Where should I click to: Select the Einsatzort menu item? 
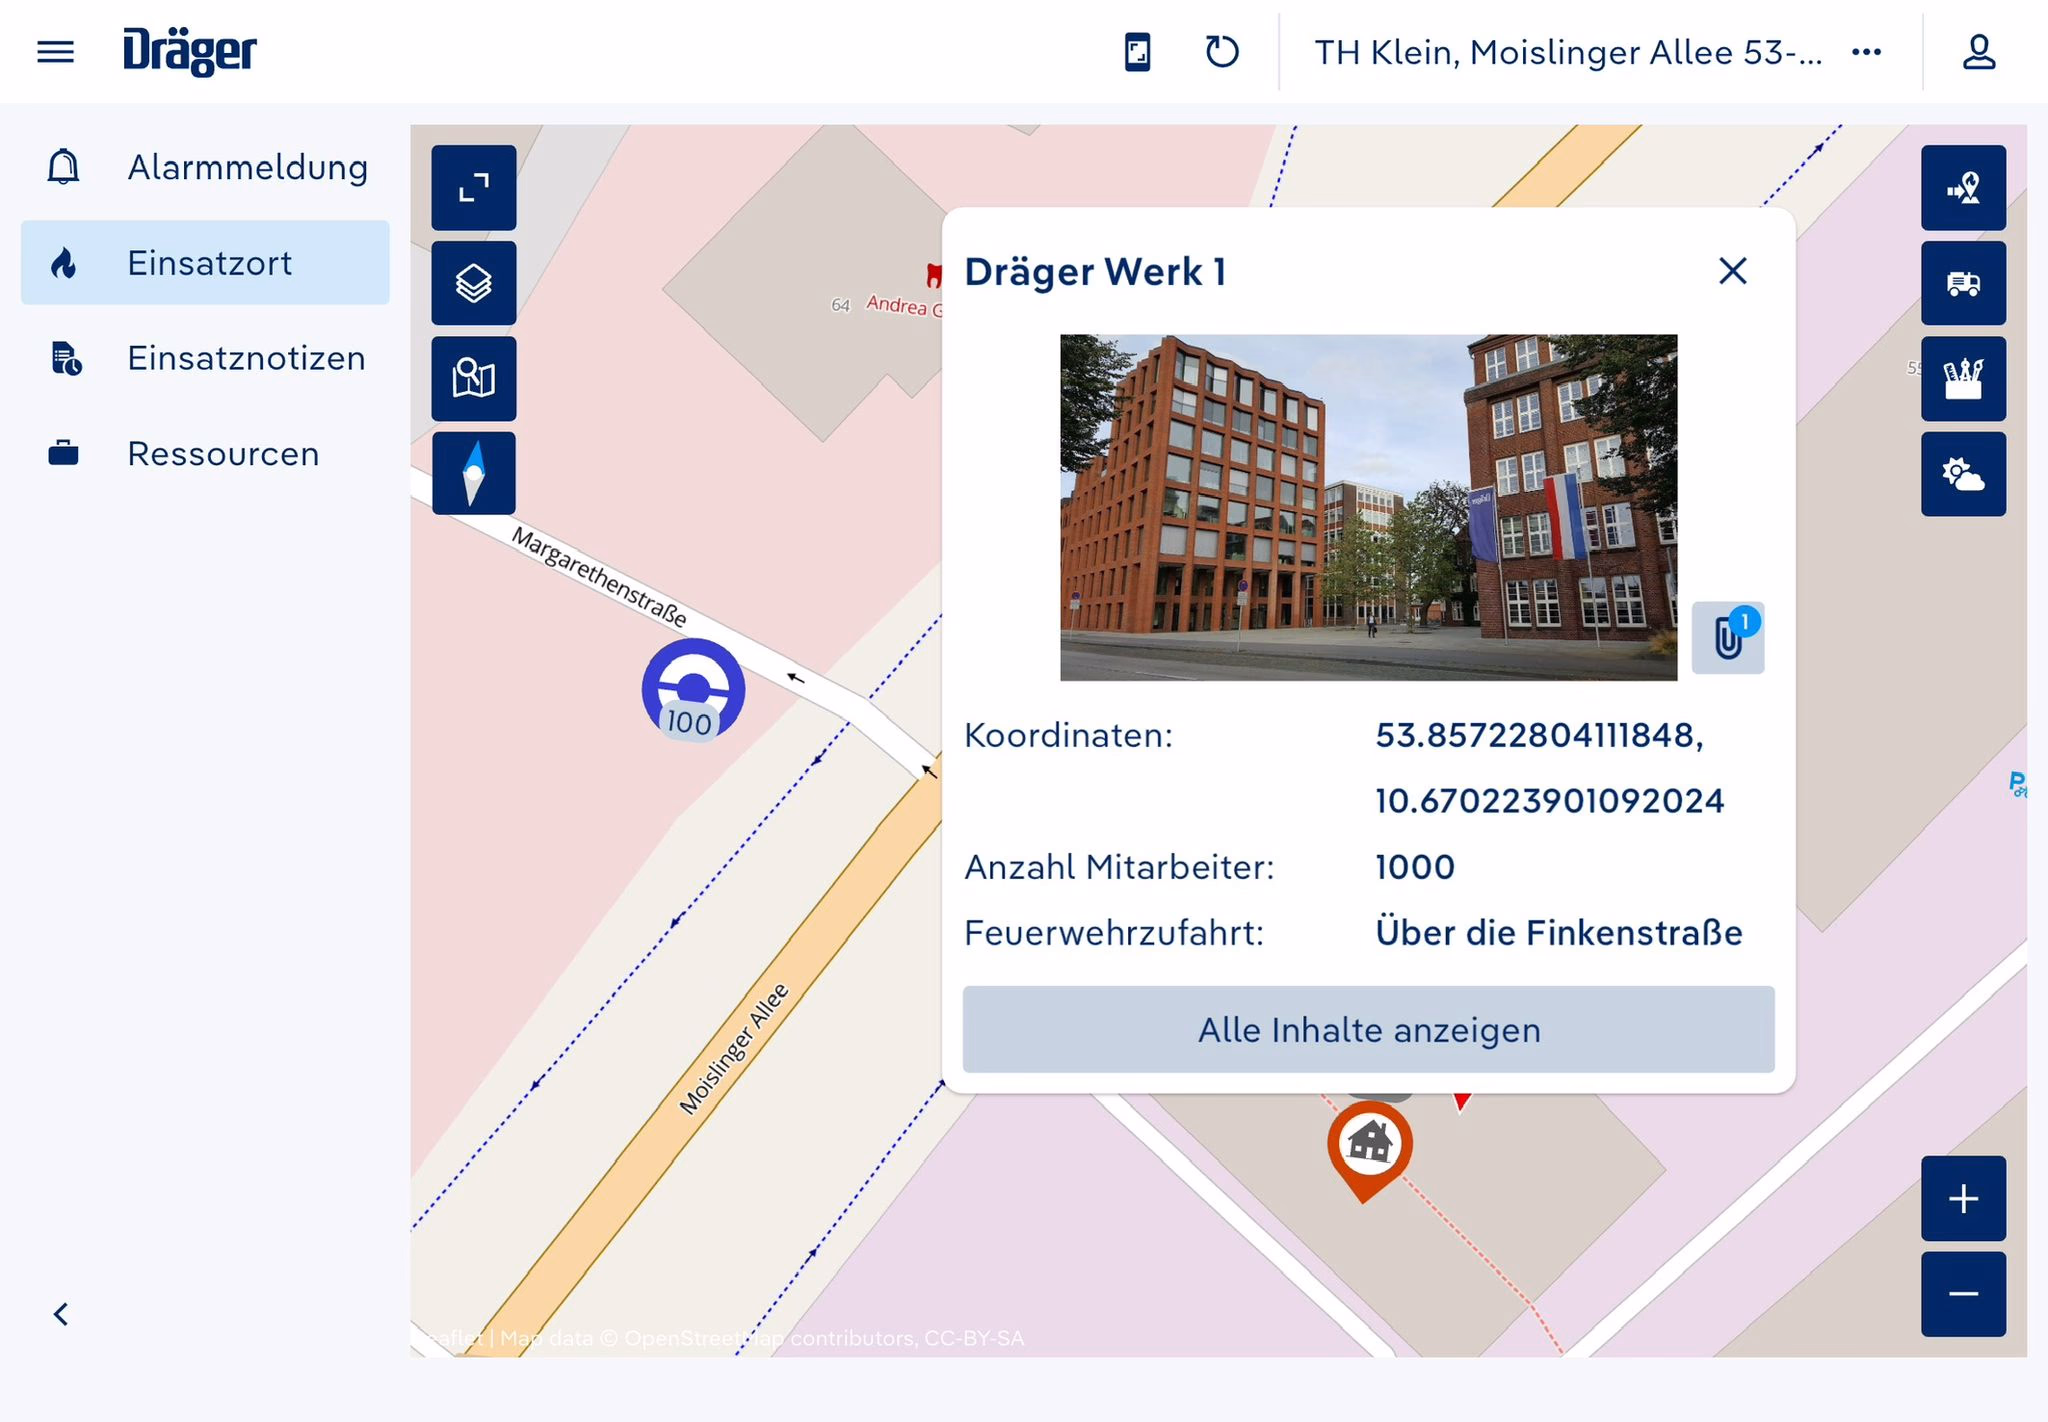(205, 262)
